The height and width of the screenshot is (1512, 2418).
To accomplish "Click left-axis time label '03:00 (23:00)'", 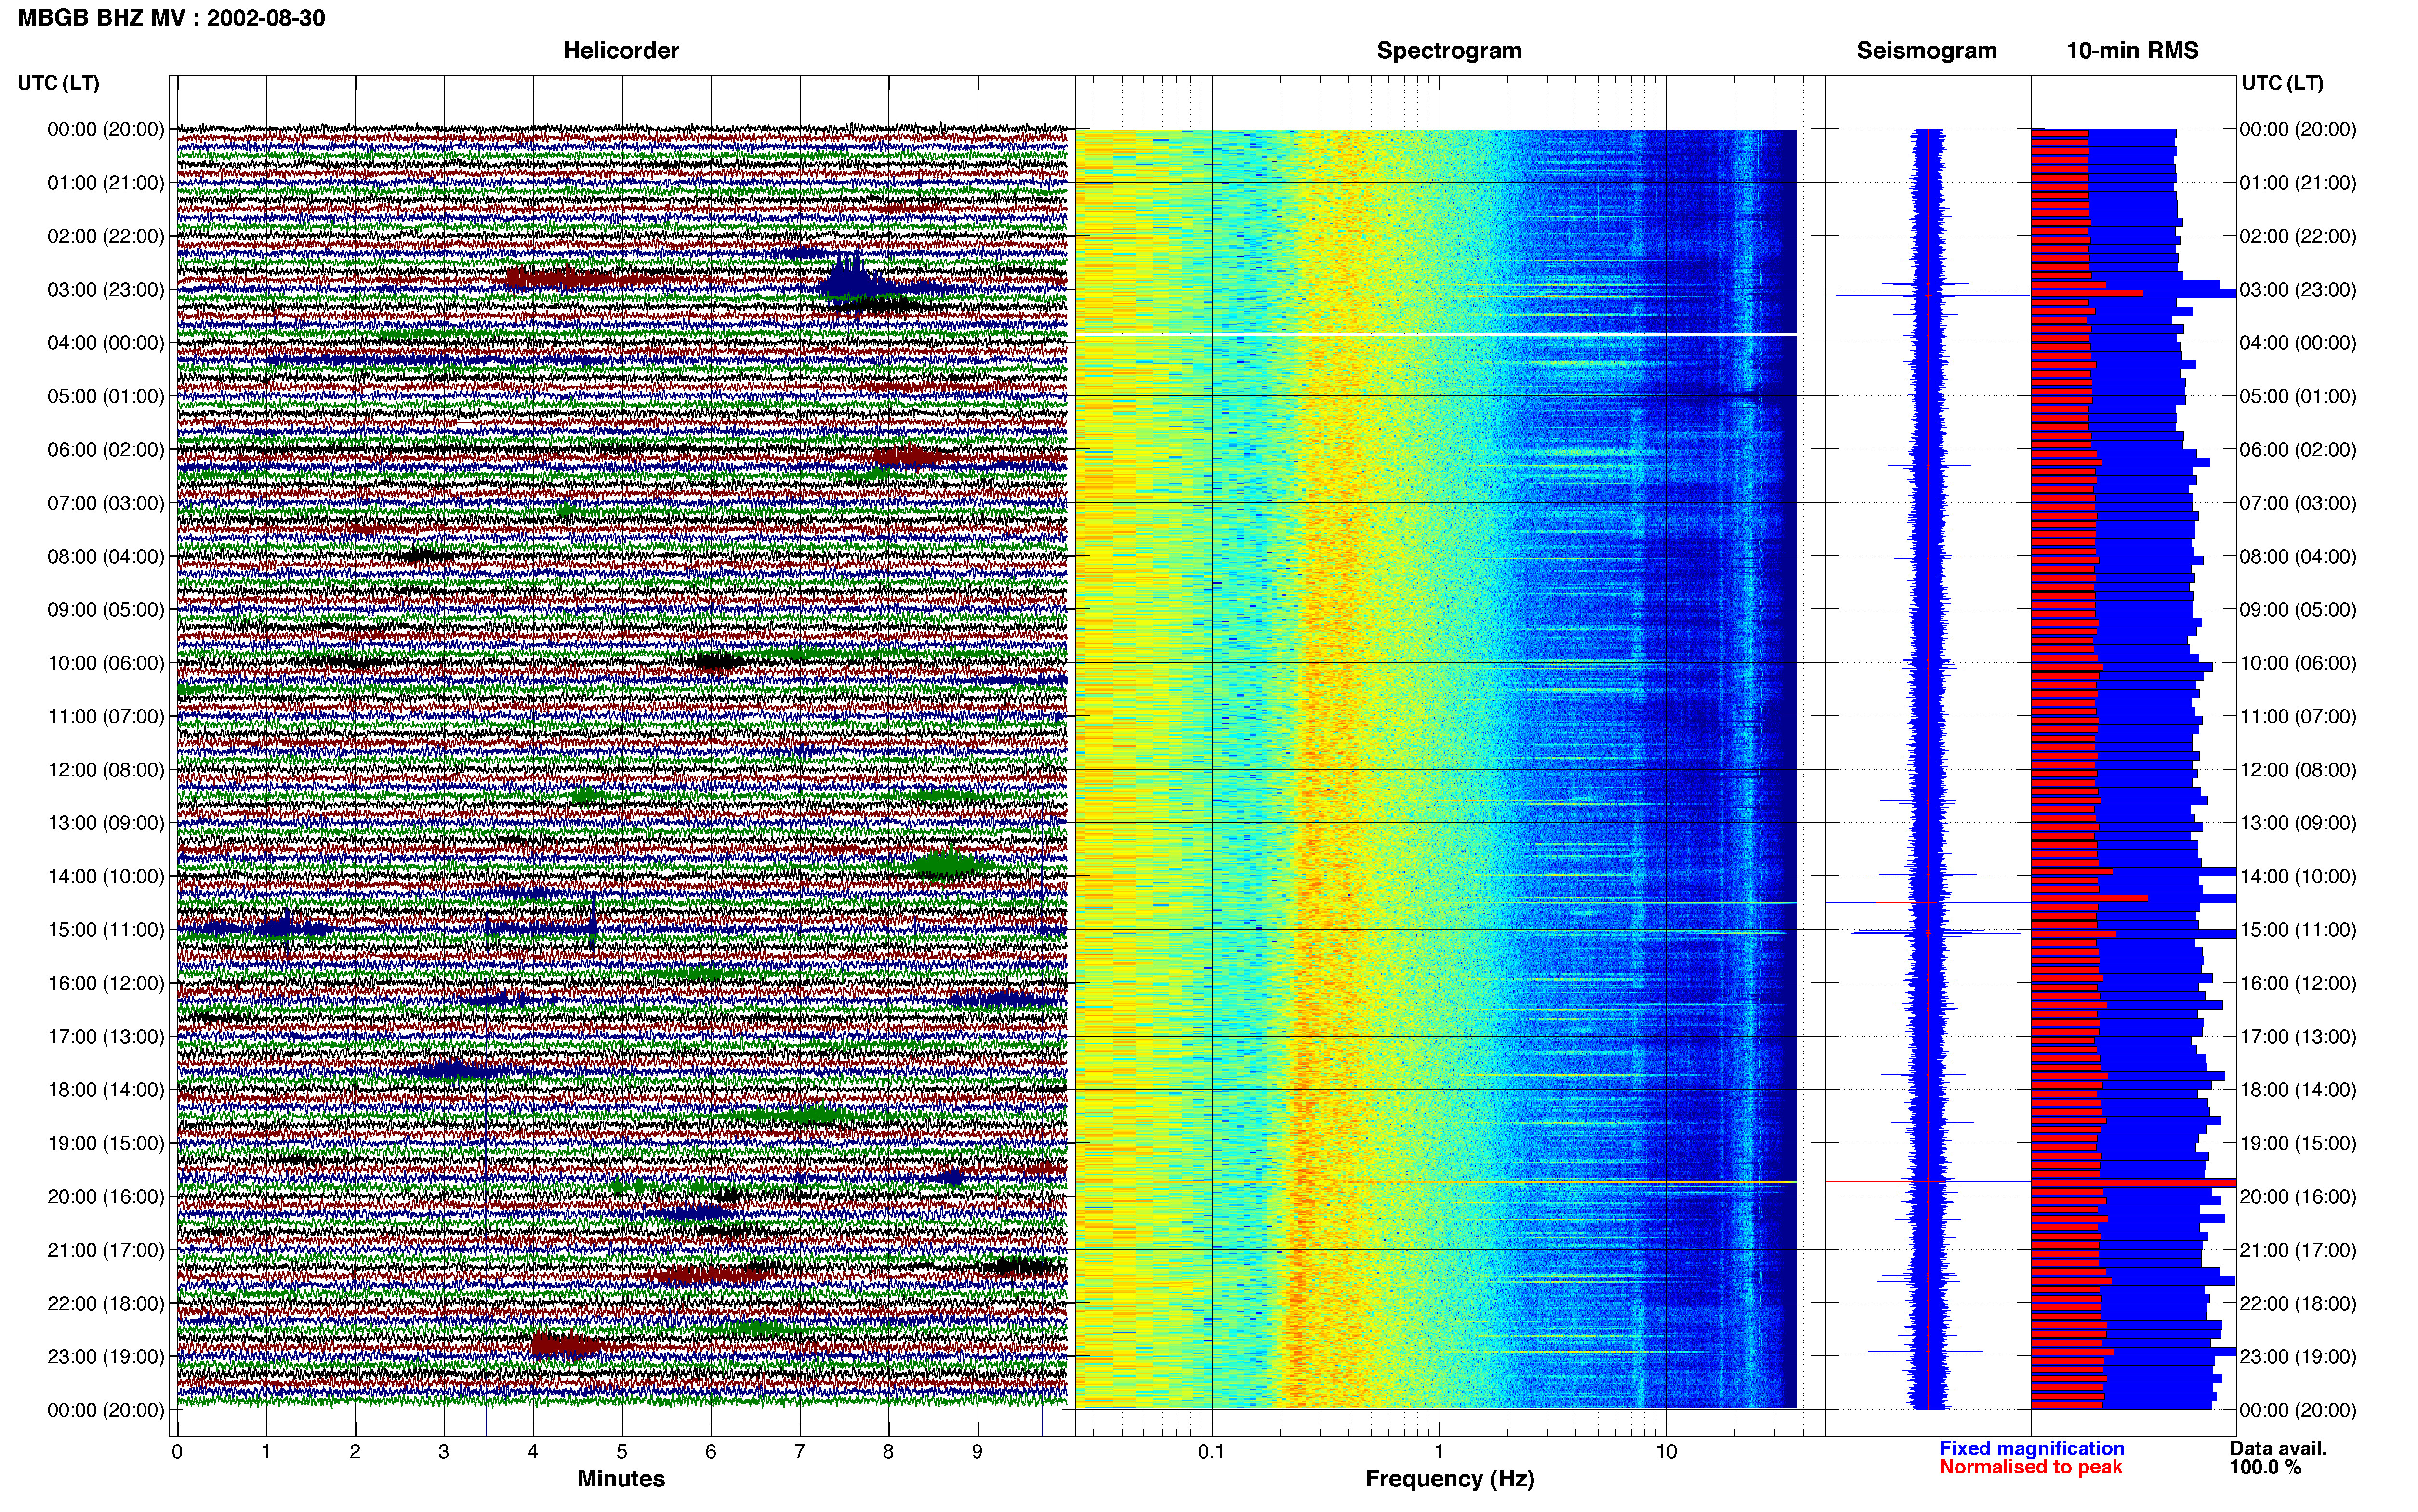I will point(106,290).
